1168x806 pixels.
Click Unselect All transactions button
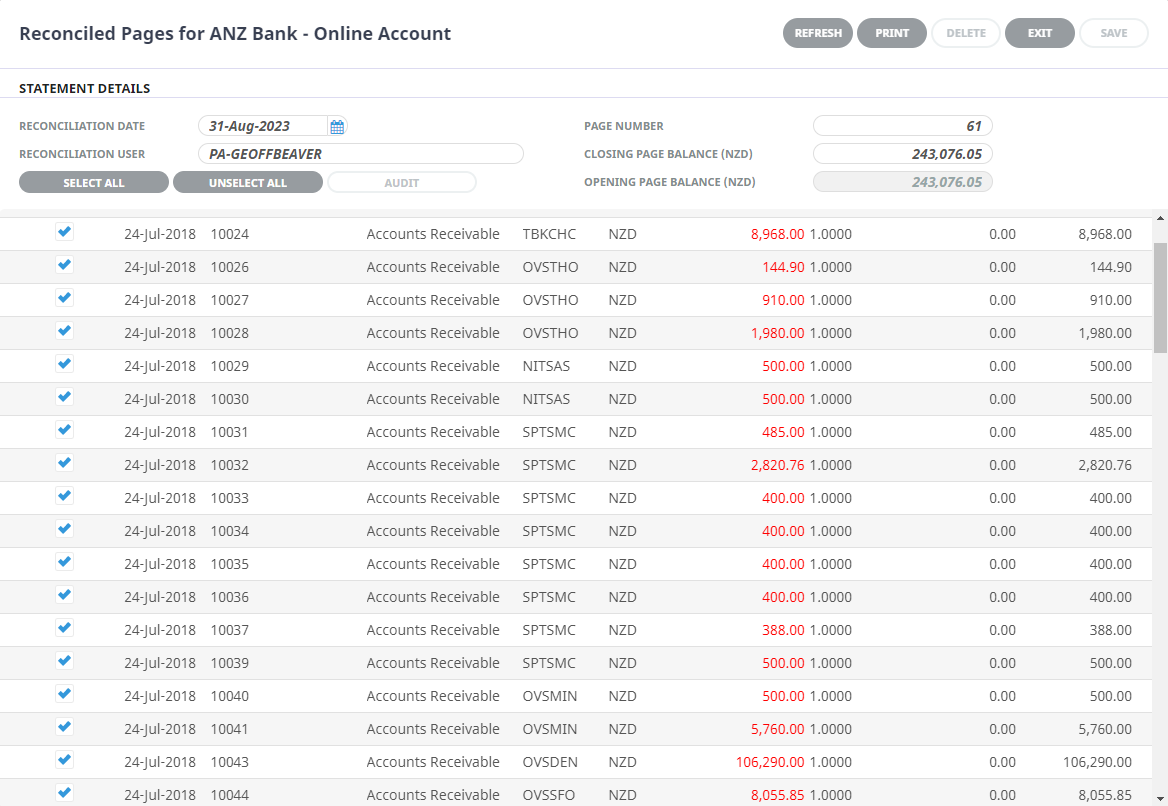(x=248, y=183)
